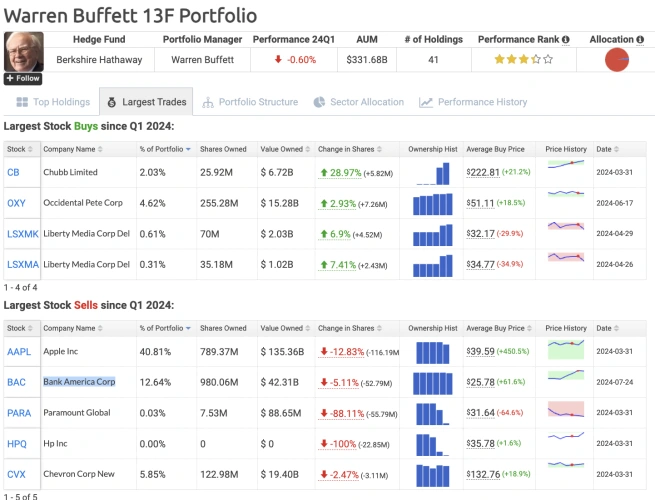
Task: Click the Follow button under Buffett's photo
Action: click(23, 79)
